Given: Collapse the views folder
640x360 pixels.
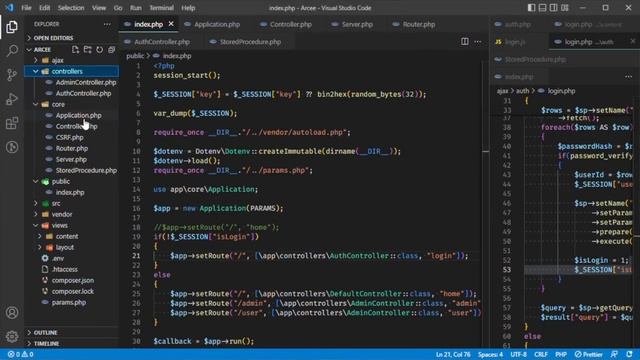Looking at the screenshot, I should click(x=71, y=226).
